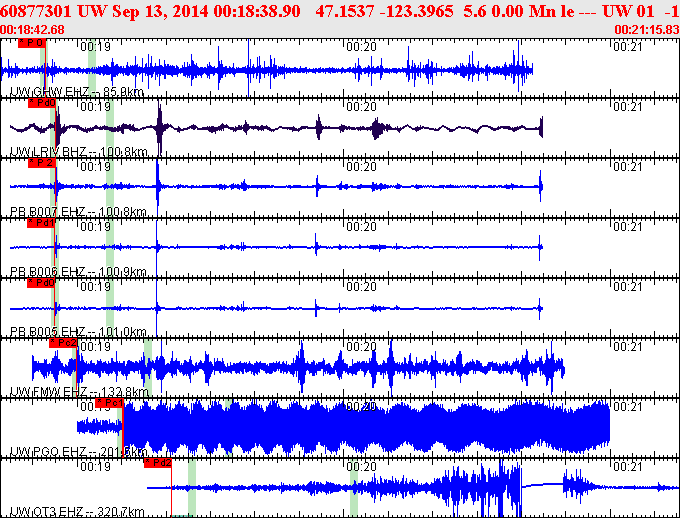This screenshot has height=518, width=680.
Task: Click the window start time 00:18:42.68
Action: click(x=32, y=30)
